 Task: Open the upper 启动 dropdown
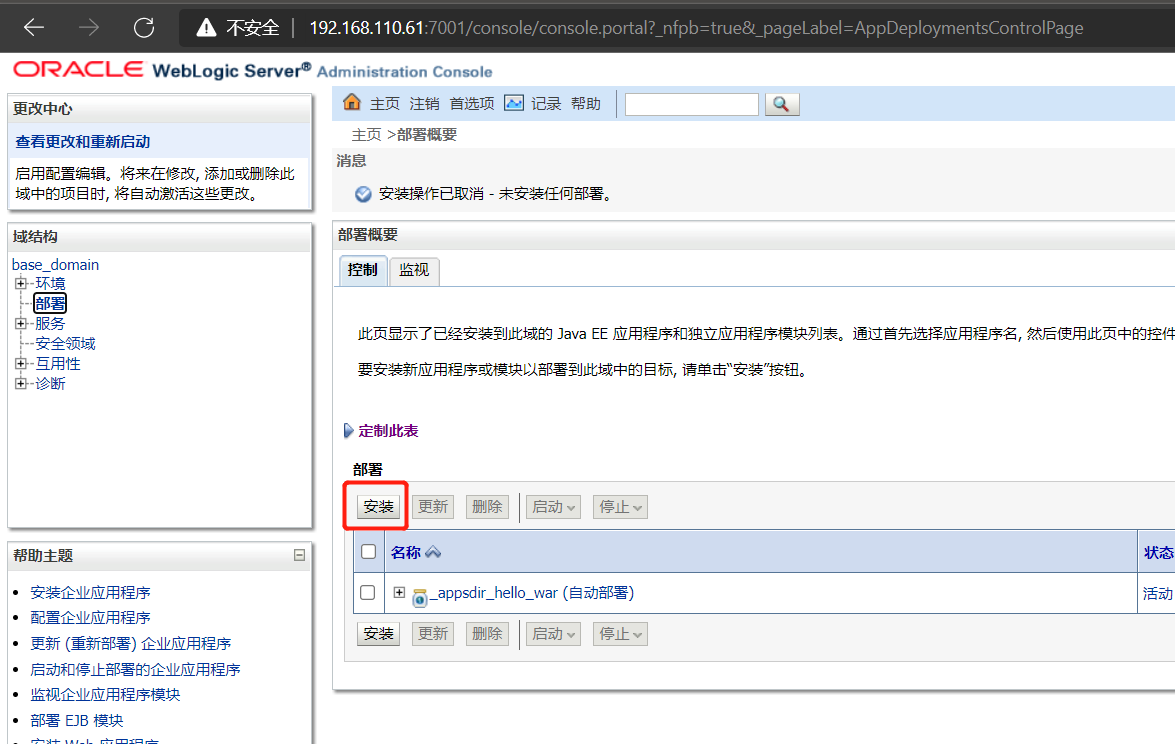click(x=553, y=507)
